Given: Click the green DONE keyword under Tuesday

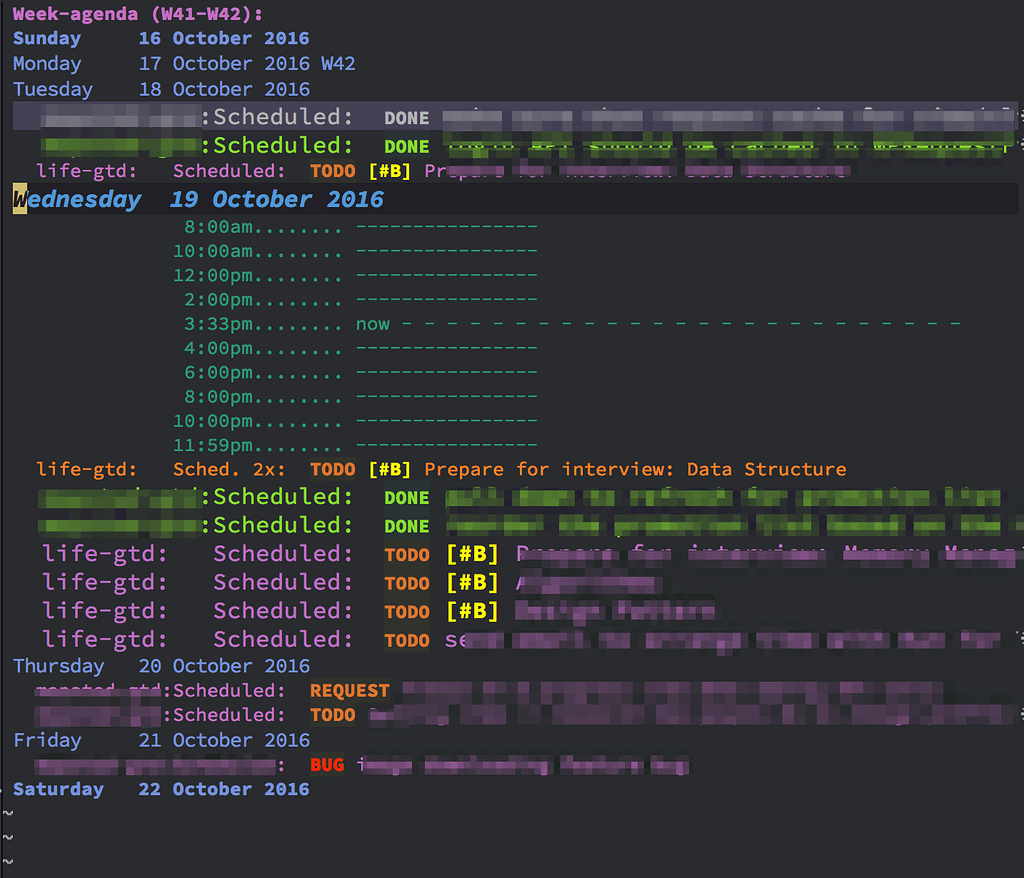Looking at the screenshot, I should (407, 147).
